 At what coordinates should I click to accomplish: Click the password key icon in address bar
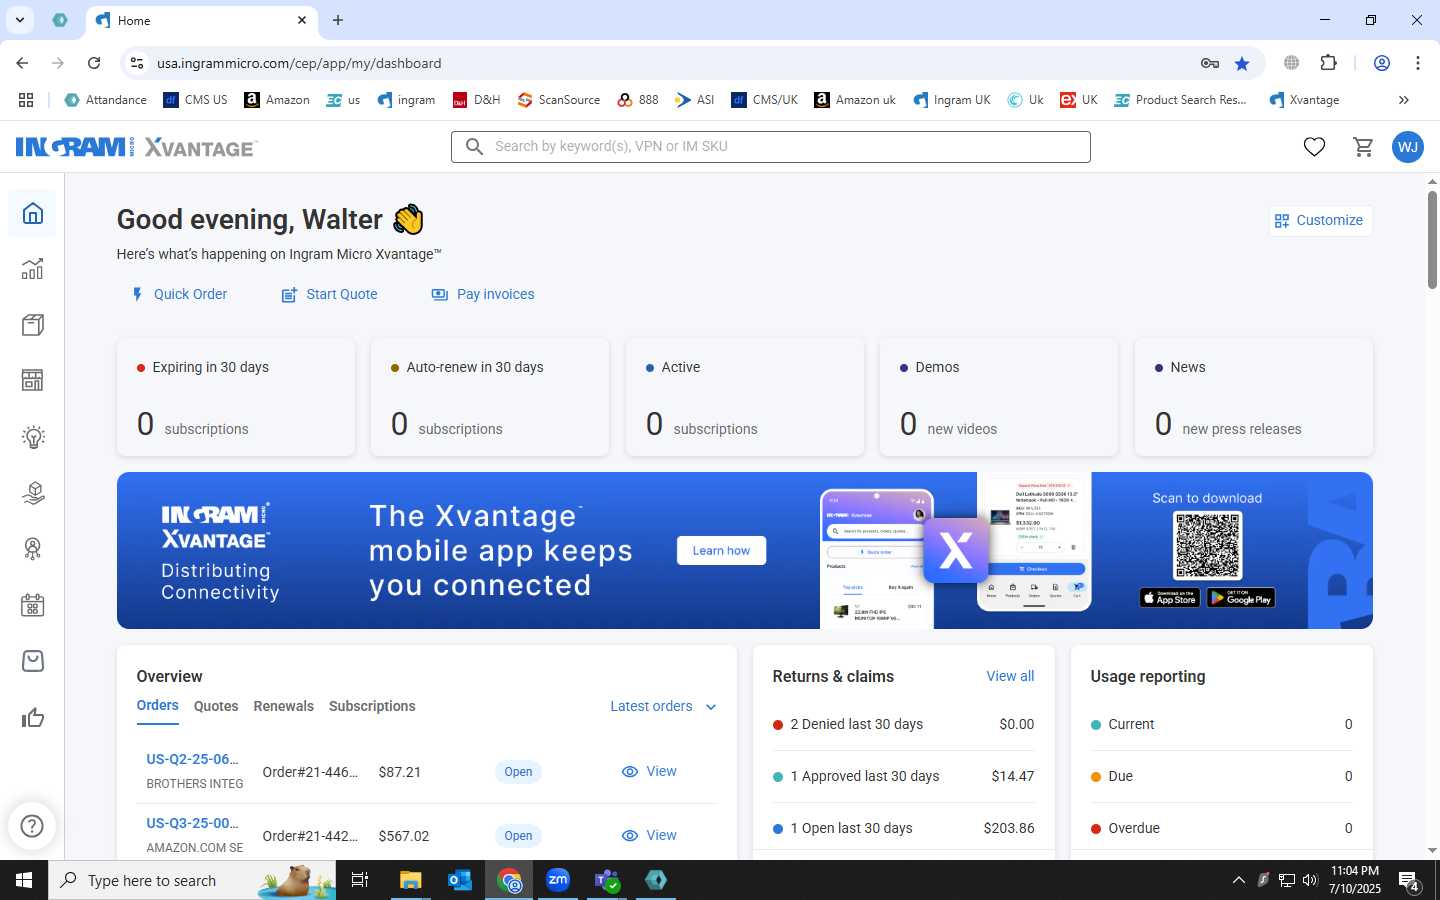click(x=1210, y=63)
